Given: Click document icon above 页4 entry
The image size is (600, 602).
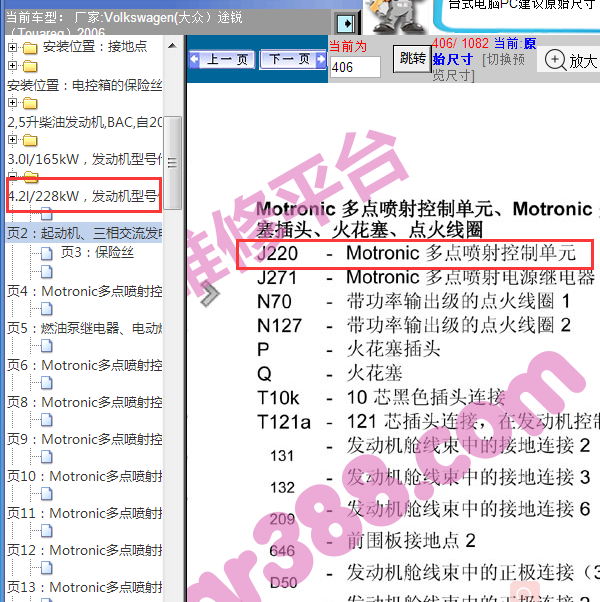Looking at the screenshot, I should [46, 272].
